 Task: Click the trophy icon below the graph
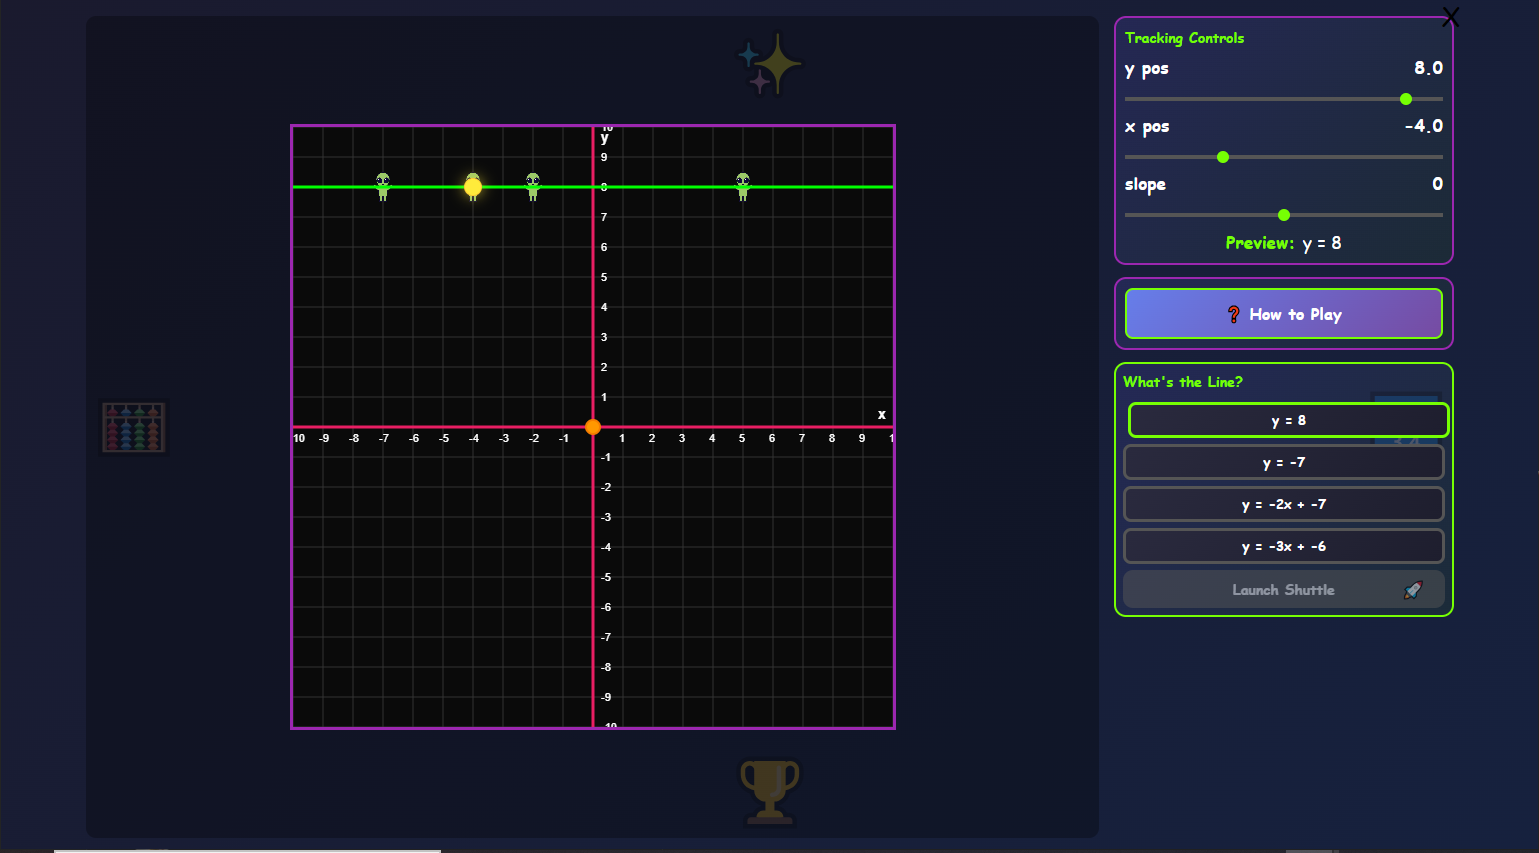769,791
